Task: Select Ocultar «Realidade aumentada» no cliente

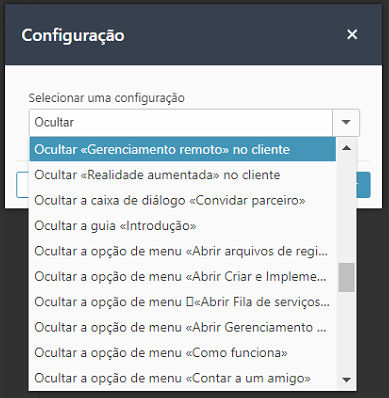Action: click(x=183, y=175)
